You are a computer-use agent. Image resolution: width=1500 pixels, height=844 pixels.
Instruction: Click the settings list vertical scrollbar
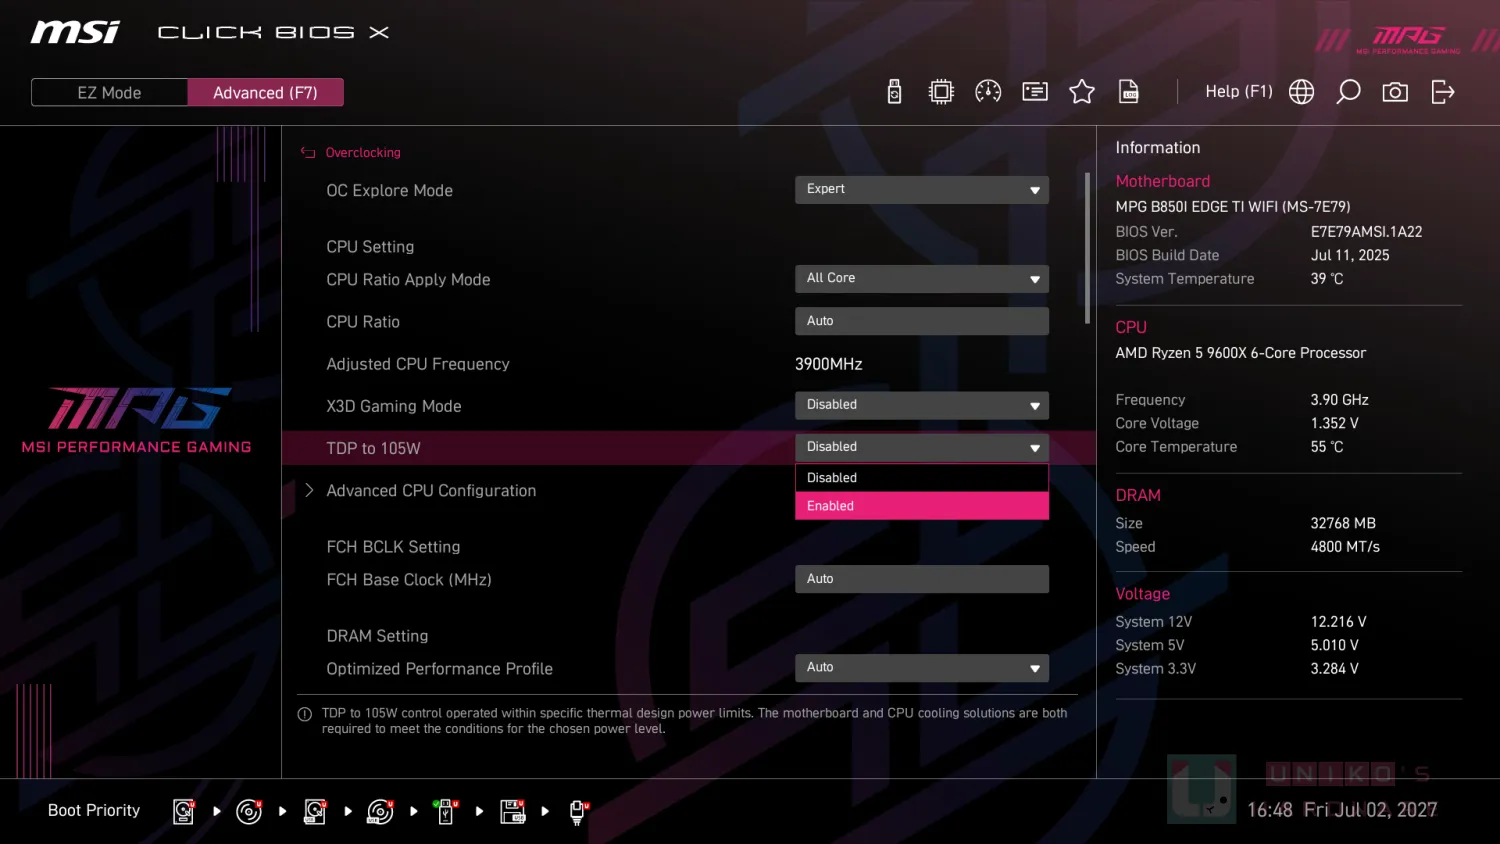(1087, 248)
